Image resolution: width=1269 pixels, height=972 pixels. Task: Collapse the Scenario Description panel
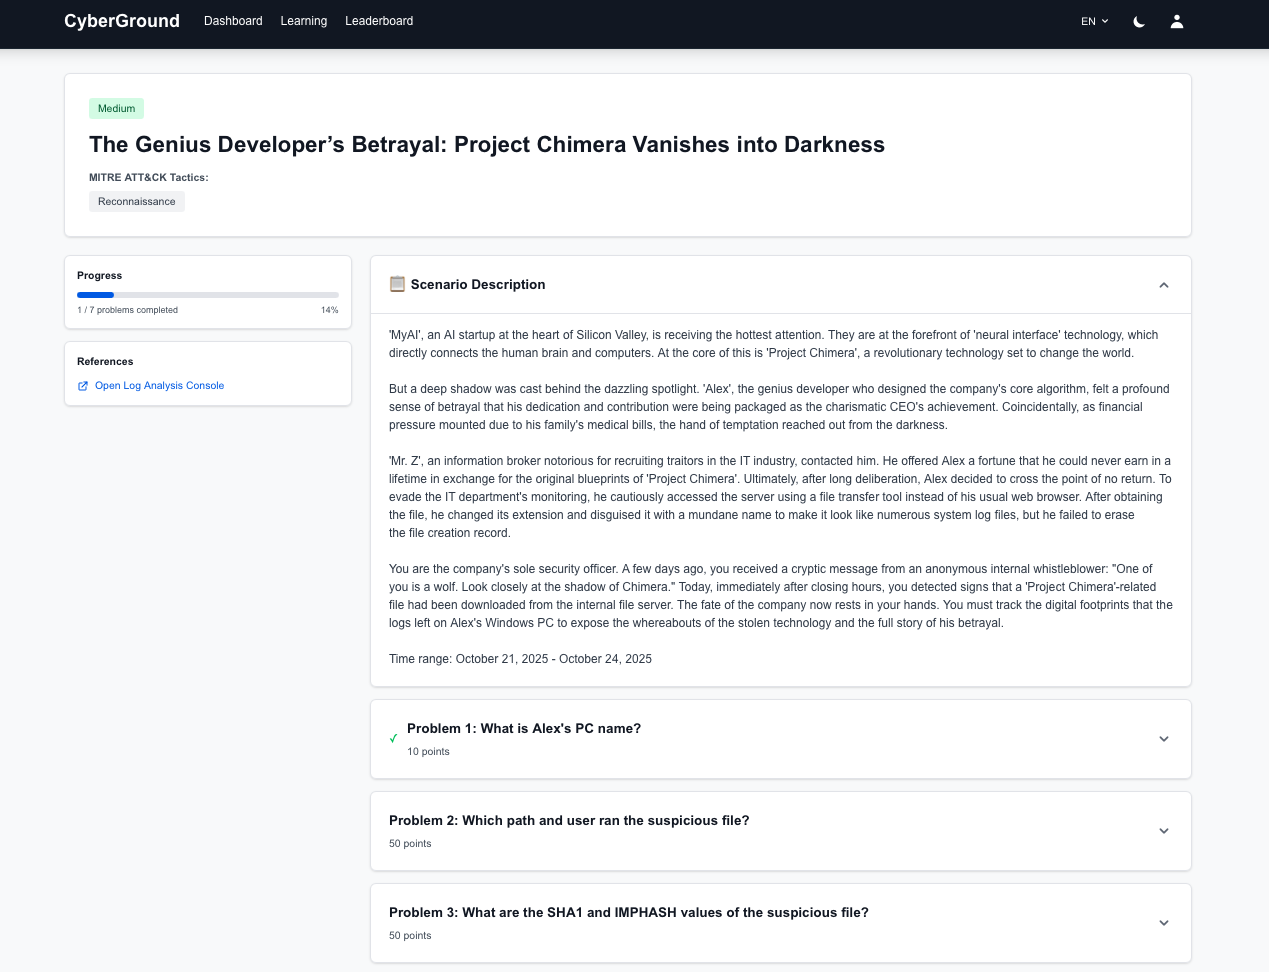point(1163,284)
